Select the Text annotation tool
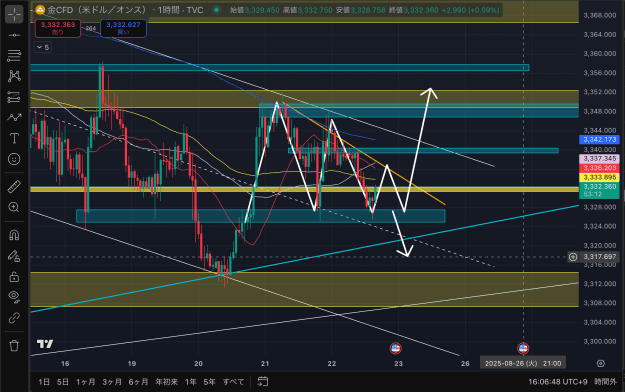The width and height of the screenshot is (625, 392). (14, 138)
